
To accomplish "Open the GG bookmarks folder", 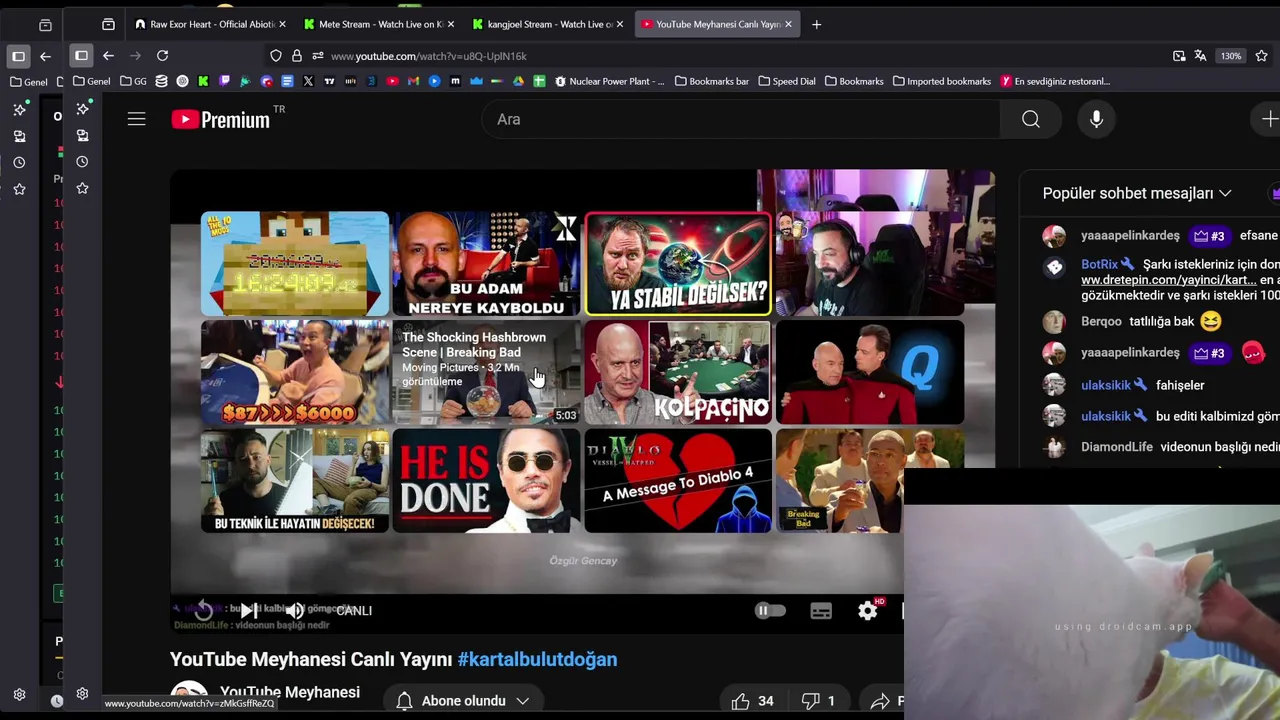I will coord(133,81).
